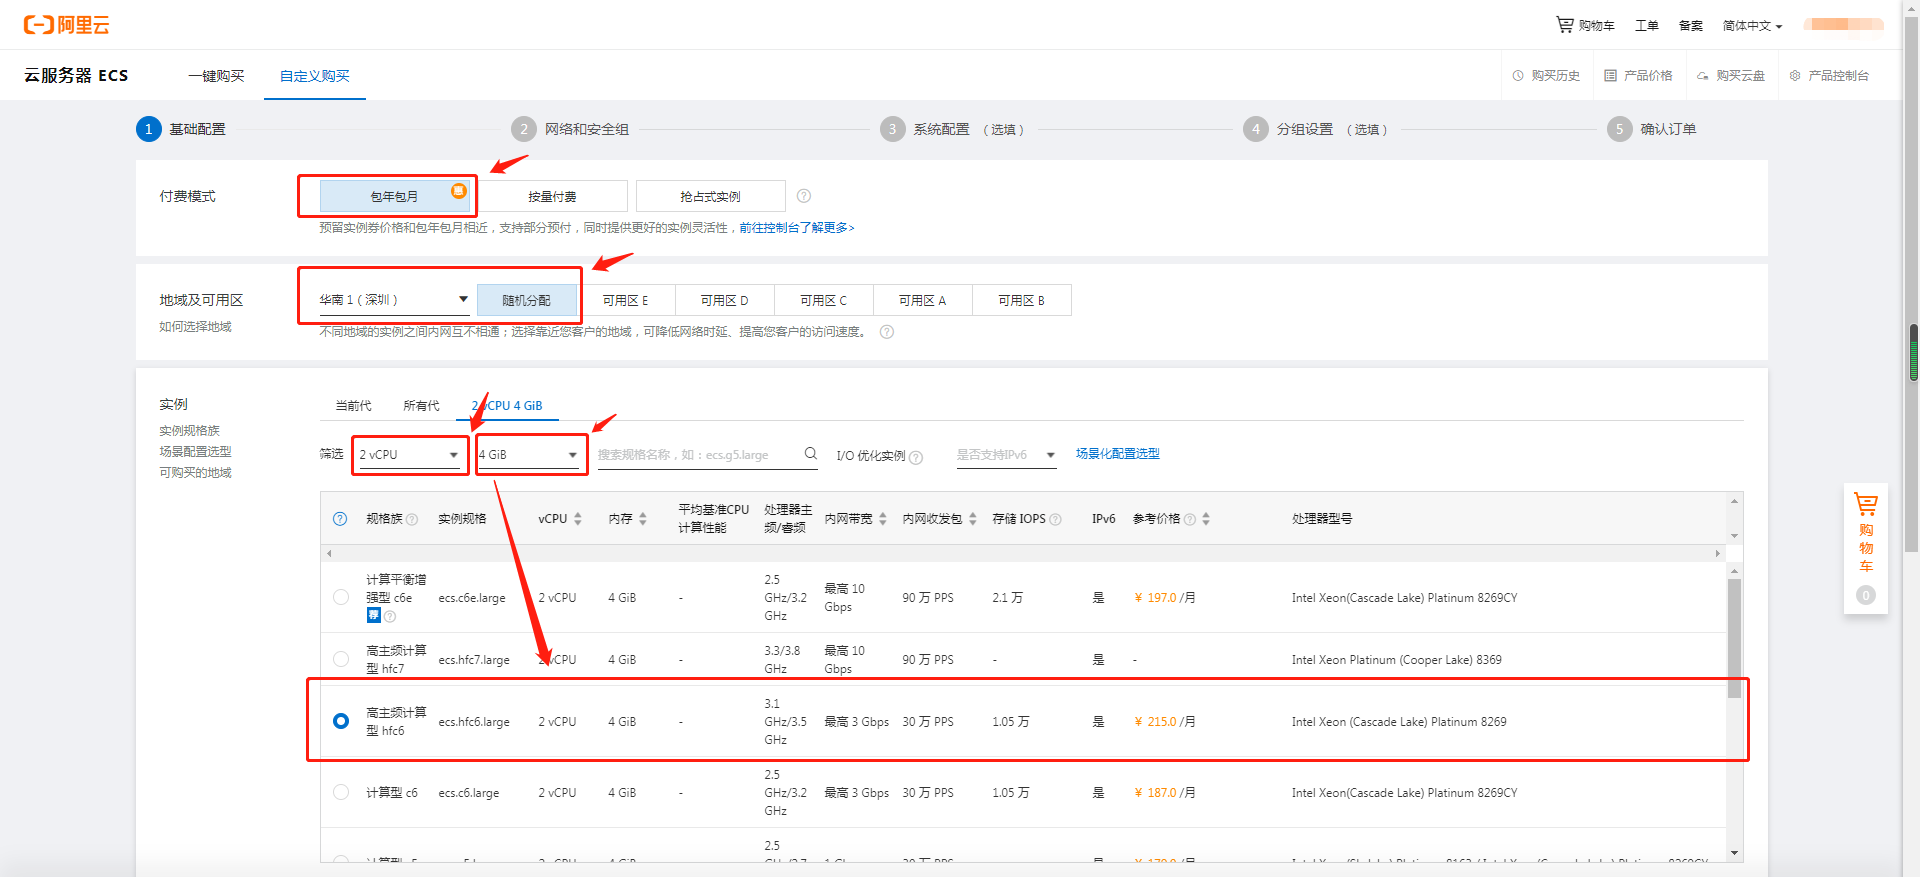
Task: Open 产品控制台 console icon
Action: coord(1795,76)
